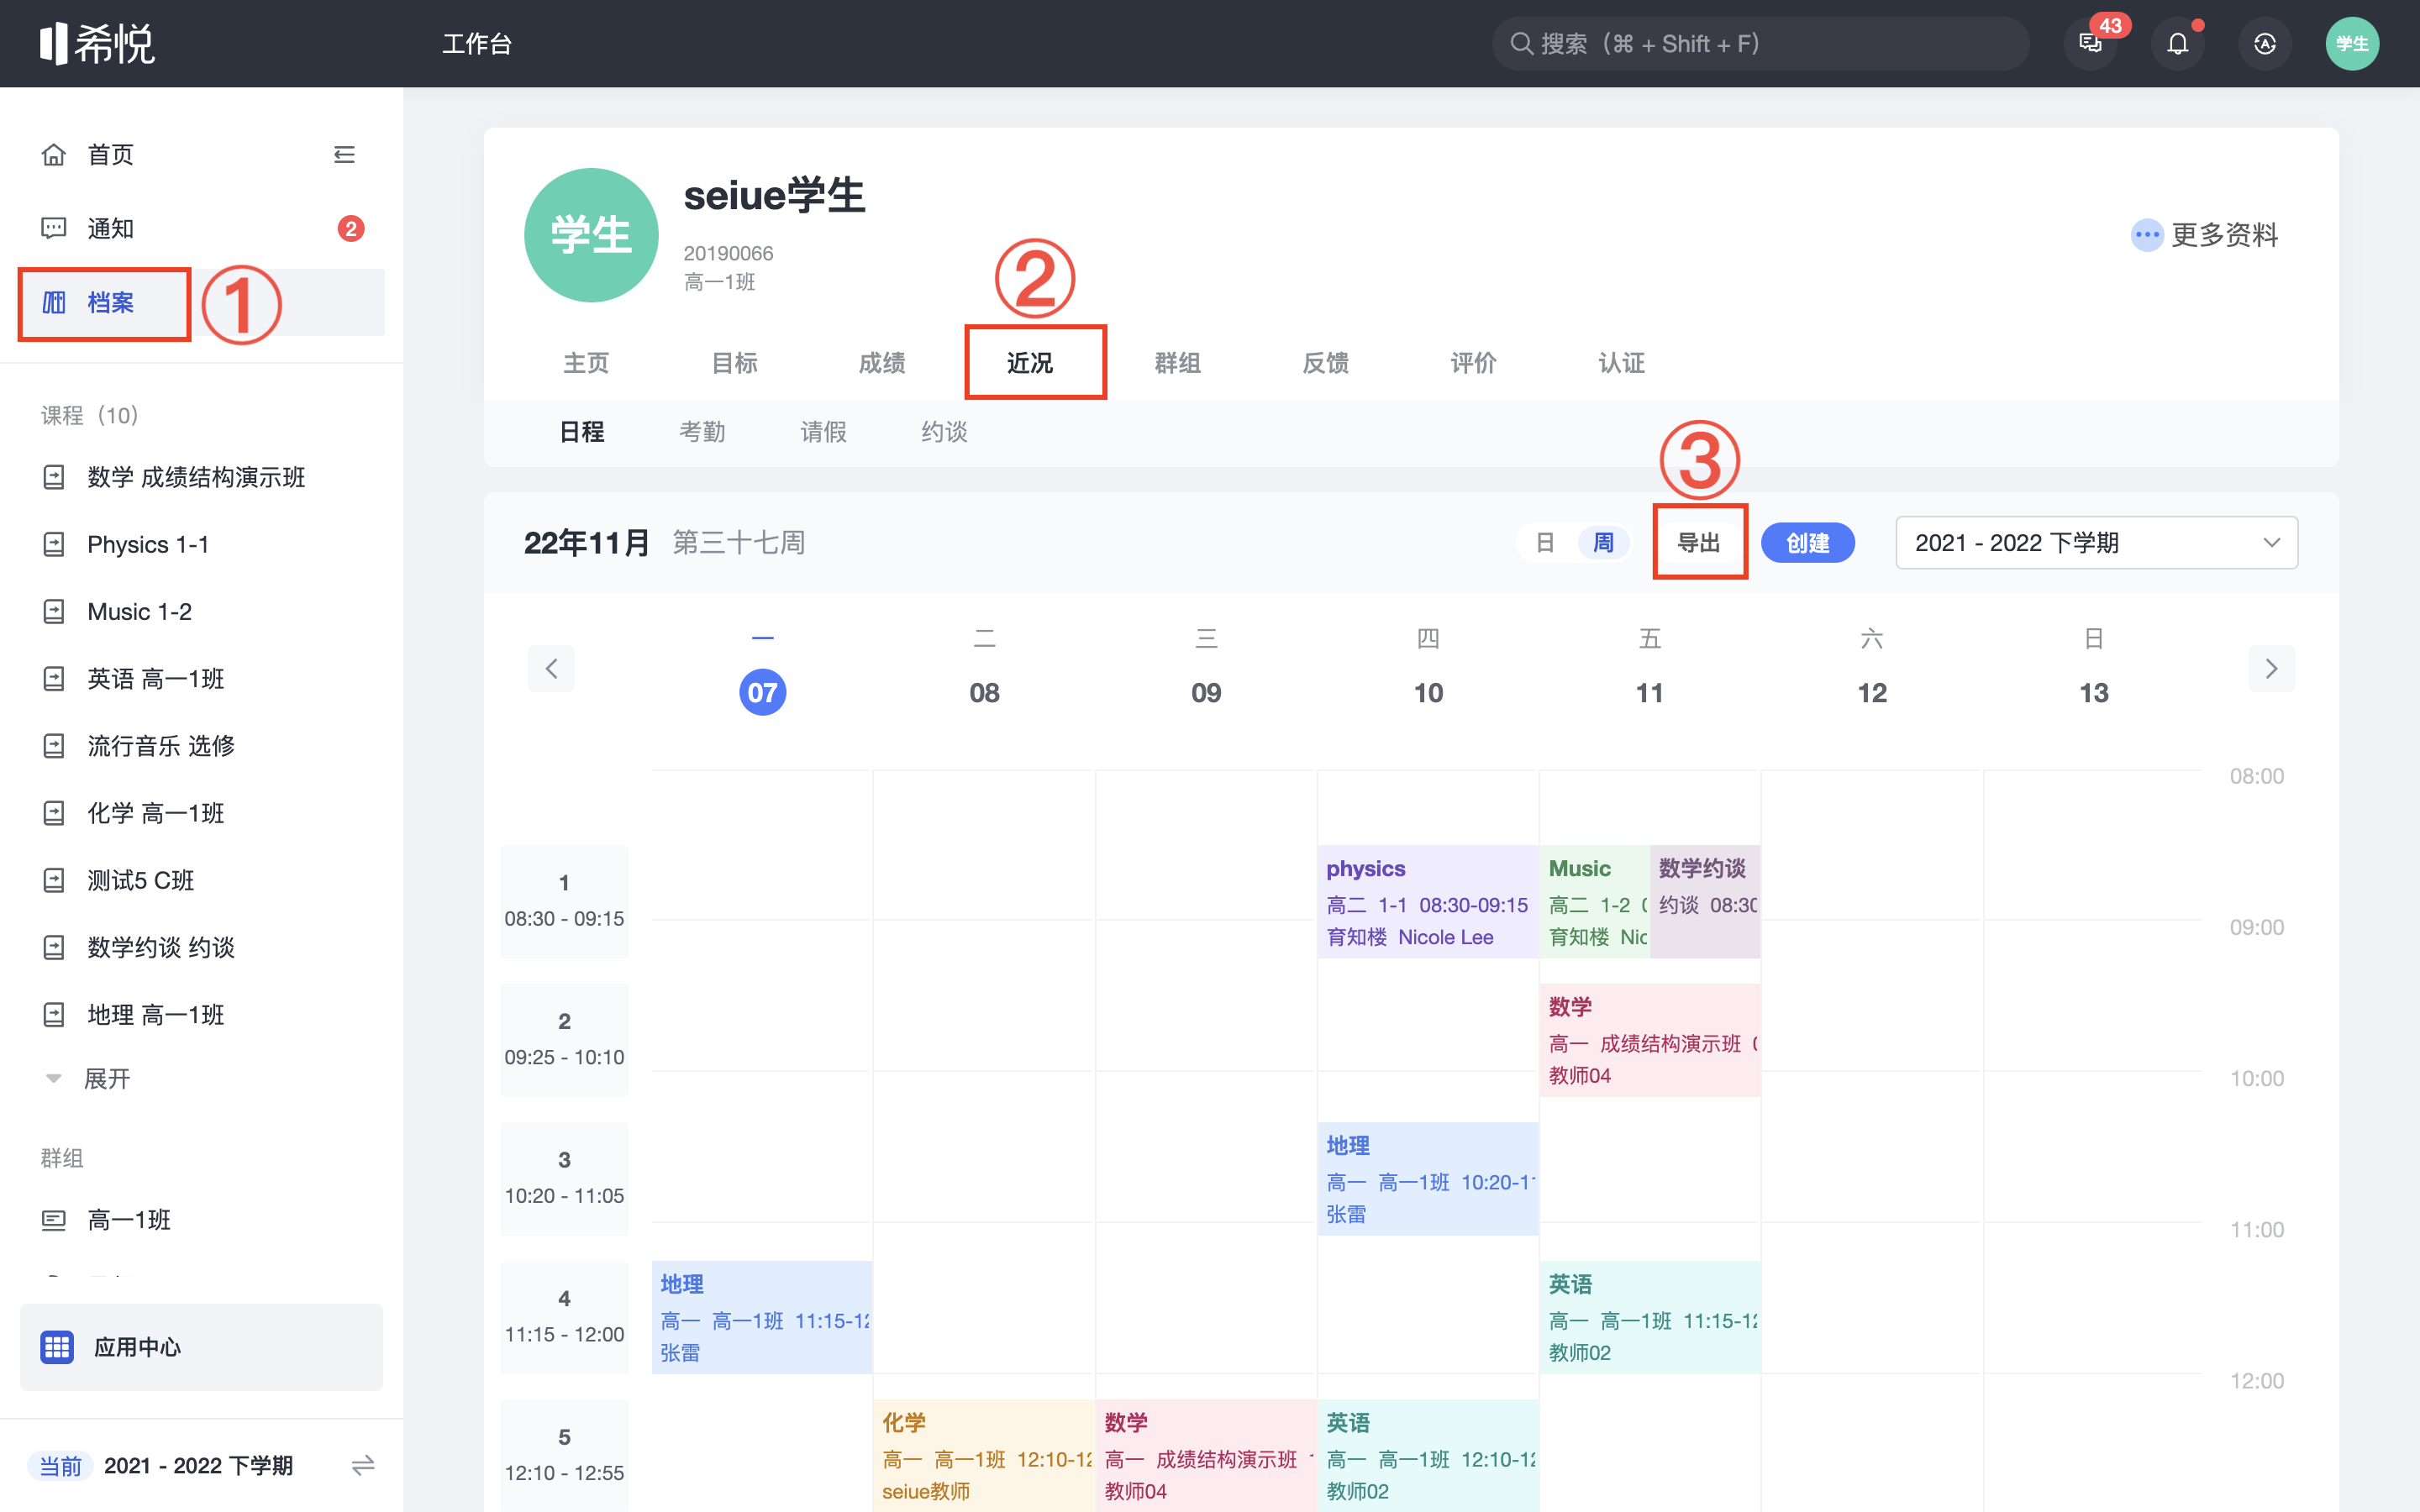
Task: Select the 考勤 sub-tab
Action: [702, 432]
